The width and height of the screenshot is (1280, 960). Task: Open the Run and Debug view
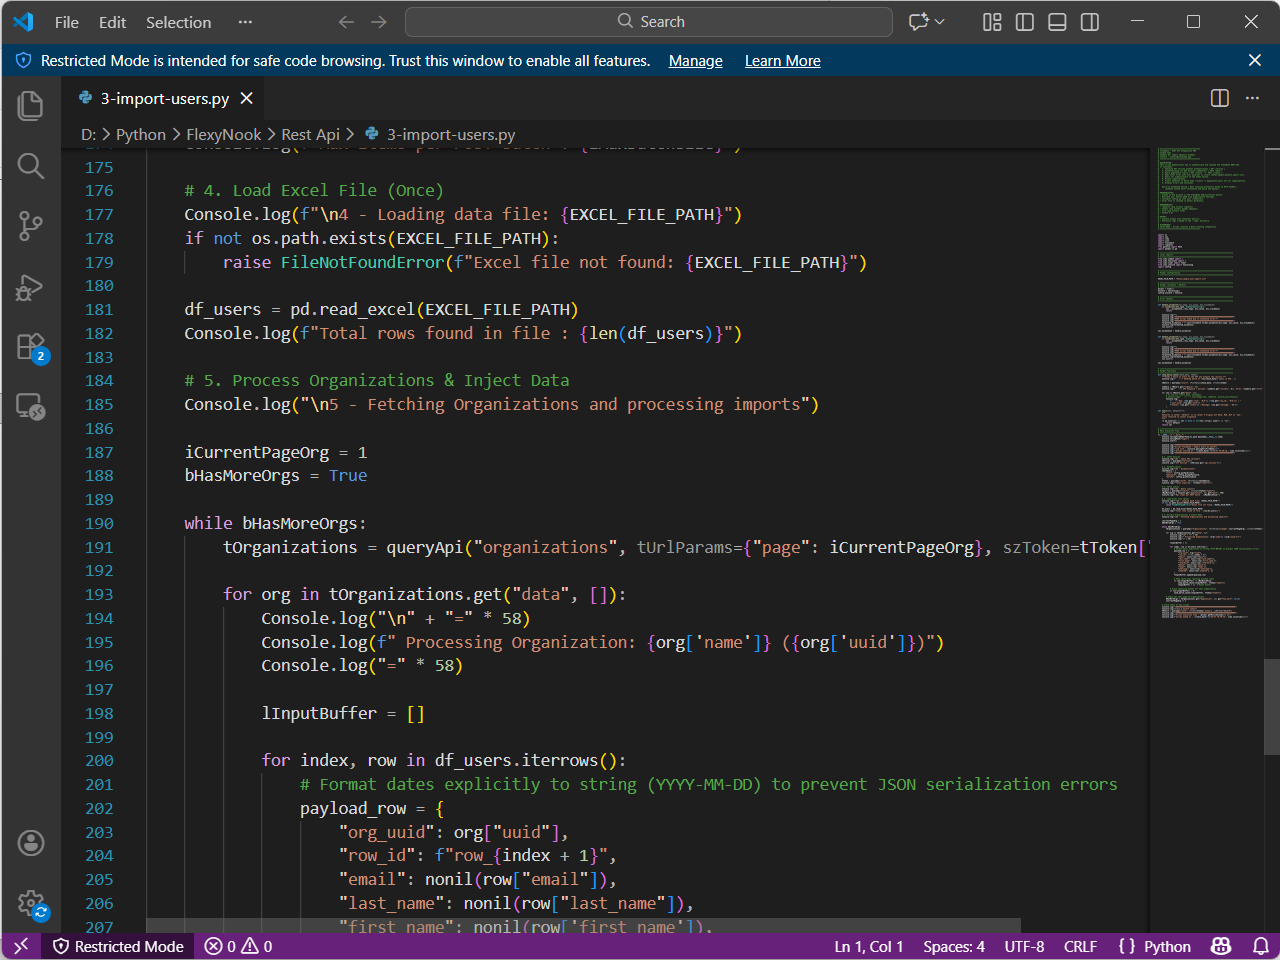click(x=31, y=287)
